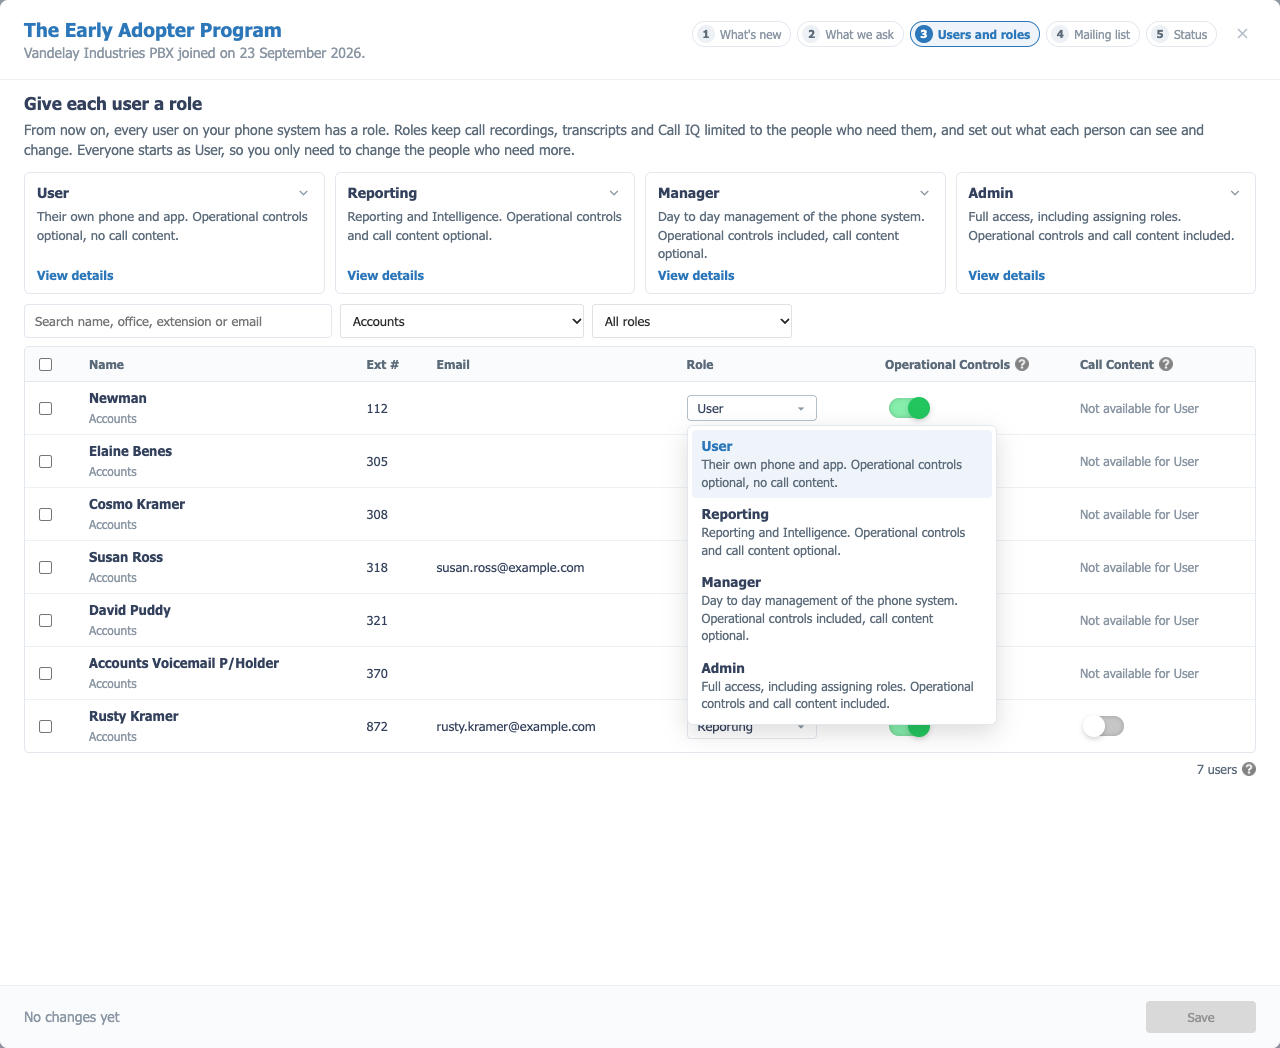Tick the Cosmo Kramer row checkbox

point(45,514)
